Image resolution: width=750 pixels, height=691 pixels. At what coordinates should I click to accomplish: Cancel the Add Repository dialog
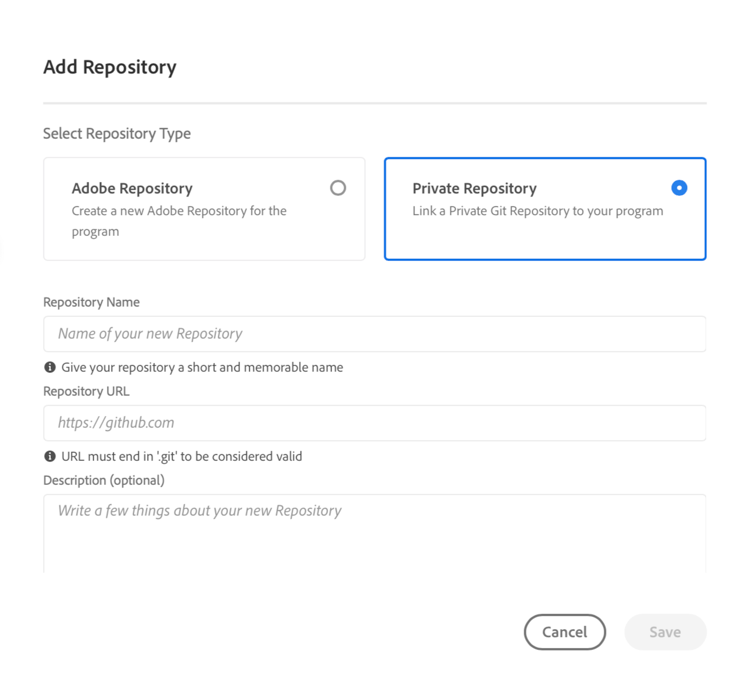[x=565, y=632]
